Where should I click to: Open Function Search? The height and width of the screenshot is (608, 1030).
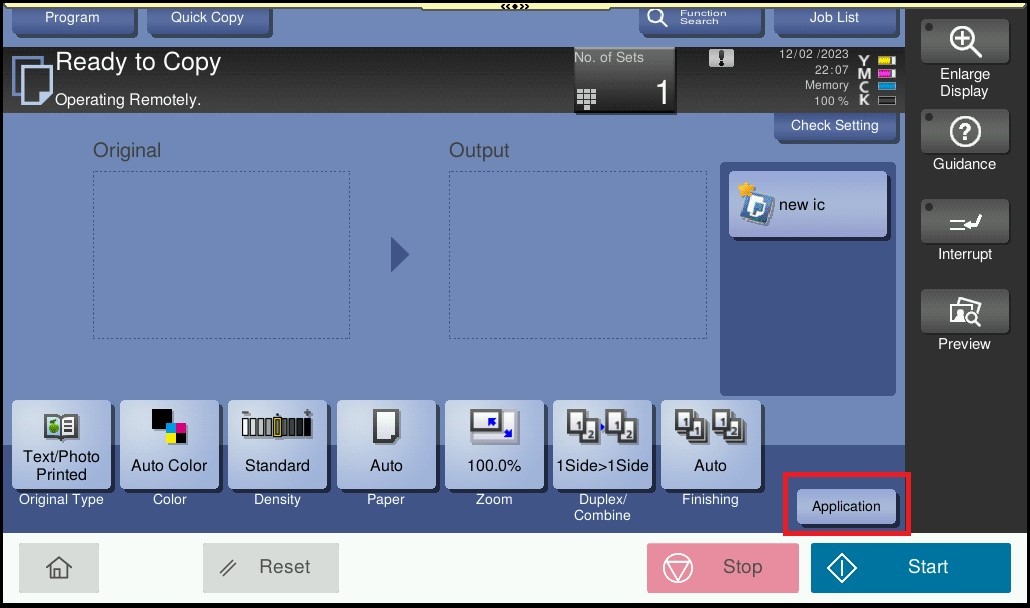click(x=700, y=18)
